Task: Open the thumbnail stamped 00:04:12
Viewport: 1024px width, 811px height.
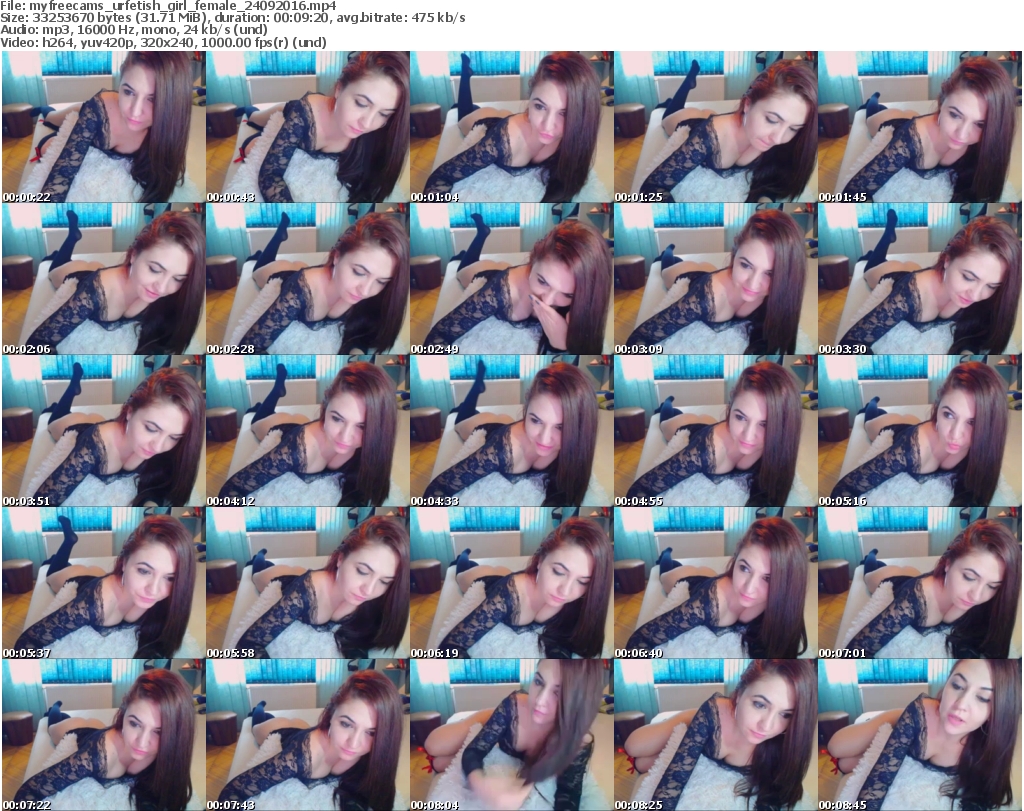Action: [x=308, y=431]
